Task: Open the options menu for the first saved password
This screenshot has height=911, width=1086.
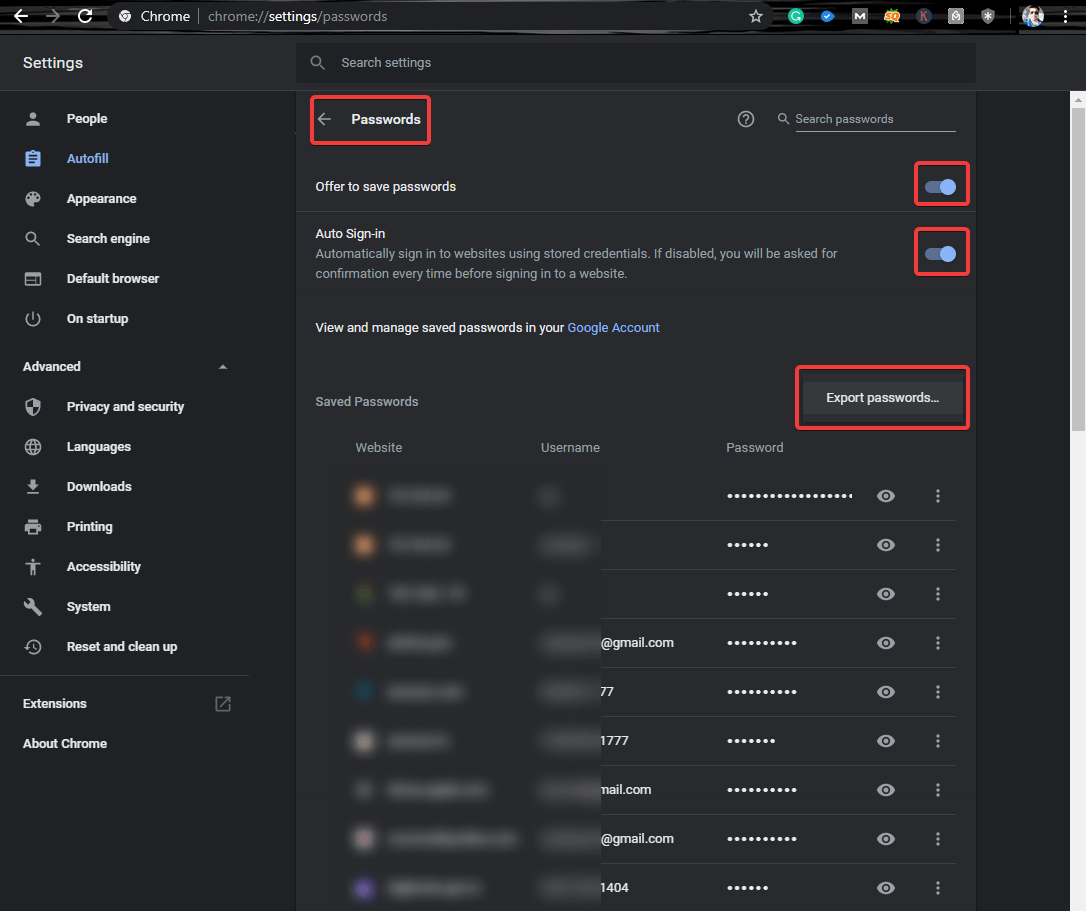Action: click(x=937, y=495)
